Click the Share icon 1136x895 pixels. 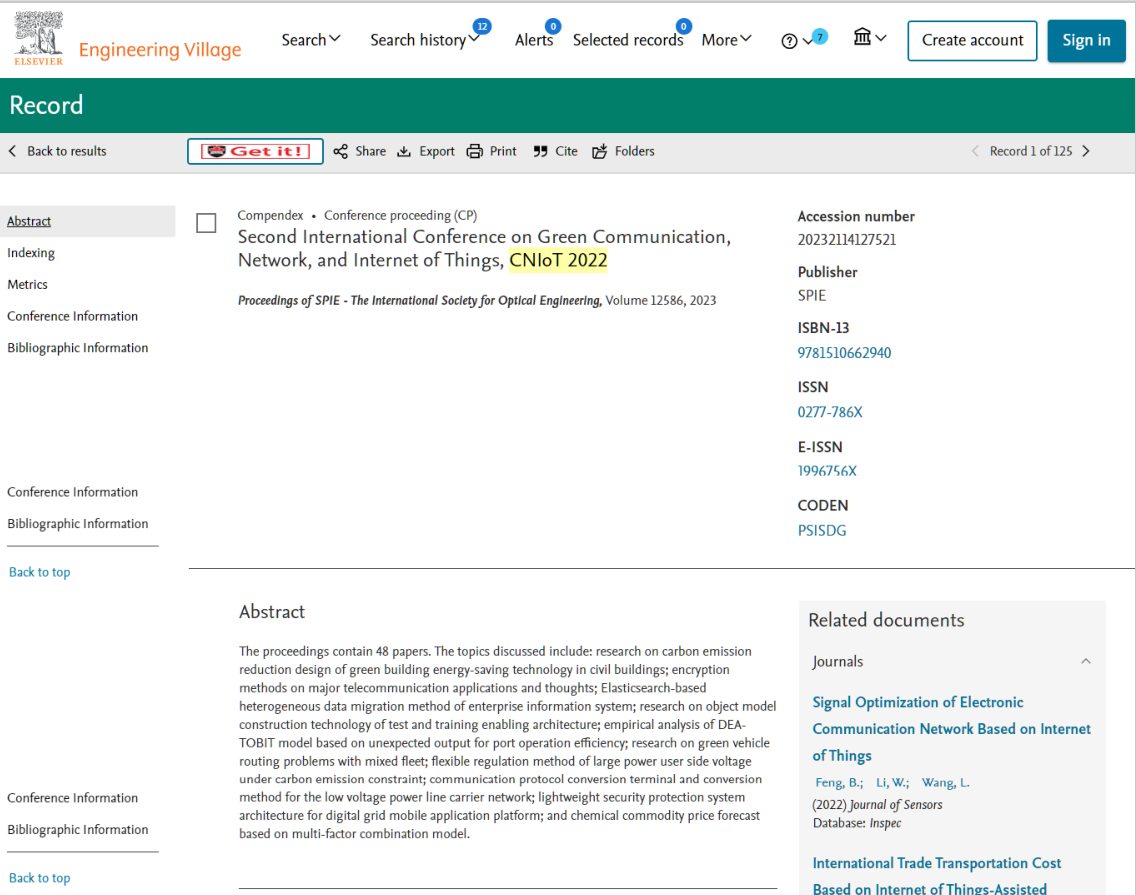(x=341, y=151)
